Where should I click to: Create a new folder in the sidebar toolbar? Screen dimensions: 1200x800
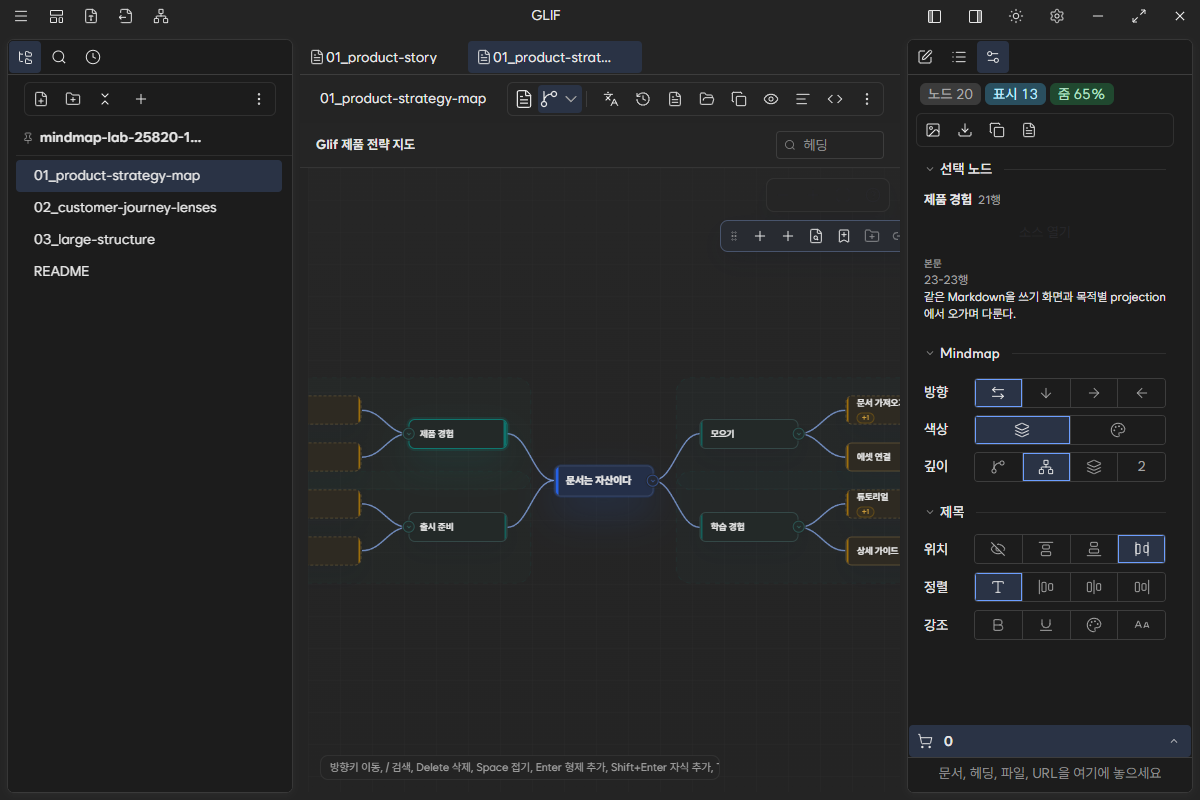(x=73, y=99)
